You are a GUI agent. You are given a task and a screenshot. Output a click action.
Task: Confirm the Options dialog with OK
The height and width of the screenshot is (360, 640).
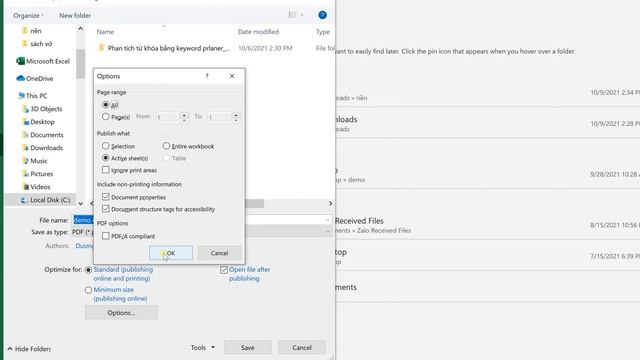click(171, 253)
